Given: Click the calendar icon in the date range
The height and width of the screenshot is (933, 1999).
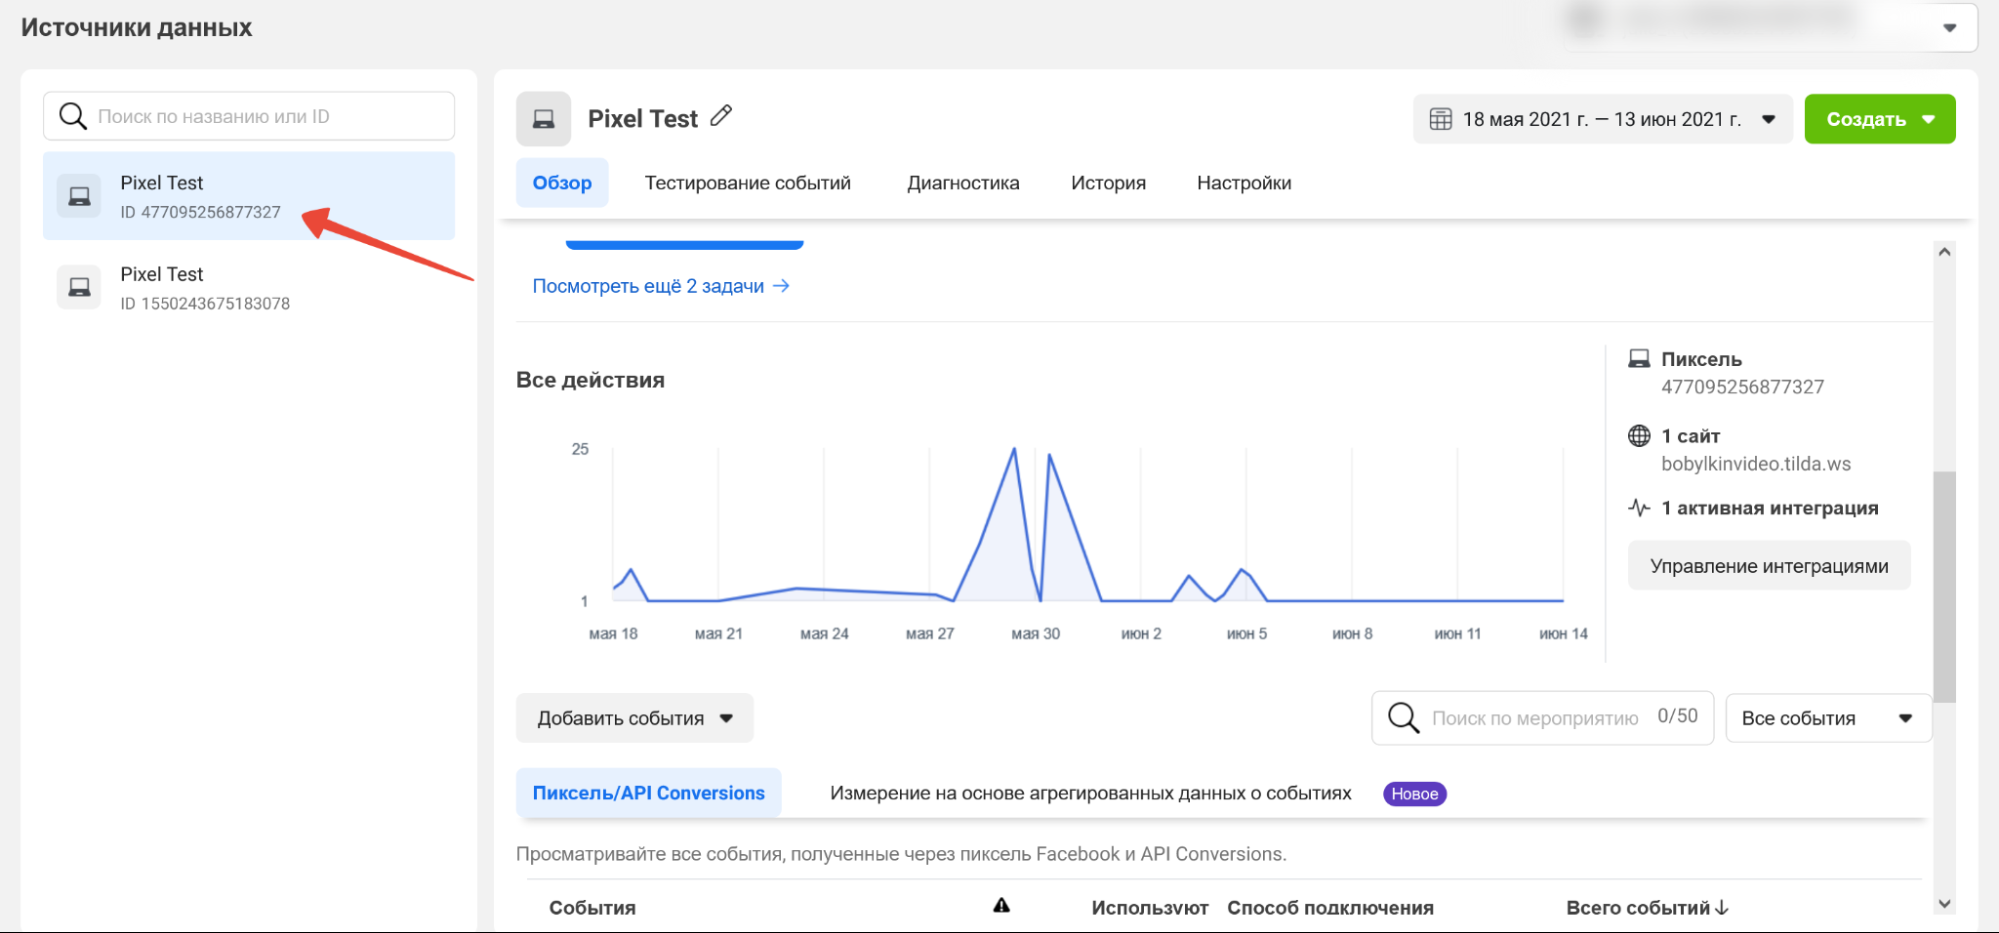Looking at the screenshot, I should 1440,119.
